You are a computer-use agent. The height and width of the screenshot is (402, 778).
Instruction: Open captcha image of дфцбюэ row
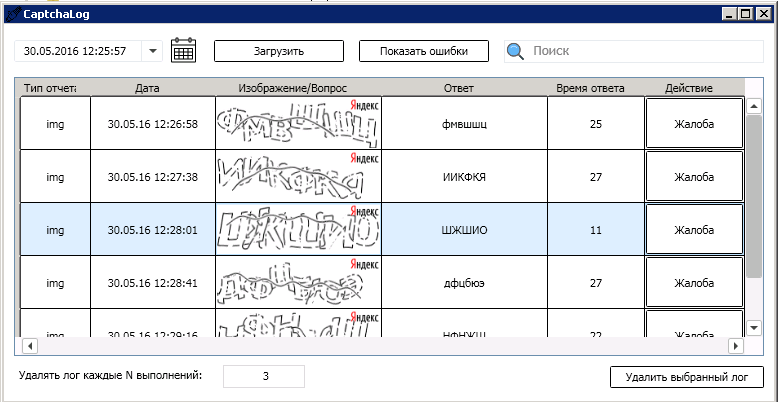point(299,283)
